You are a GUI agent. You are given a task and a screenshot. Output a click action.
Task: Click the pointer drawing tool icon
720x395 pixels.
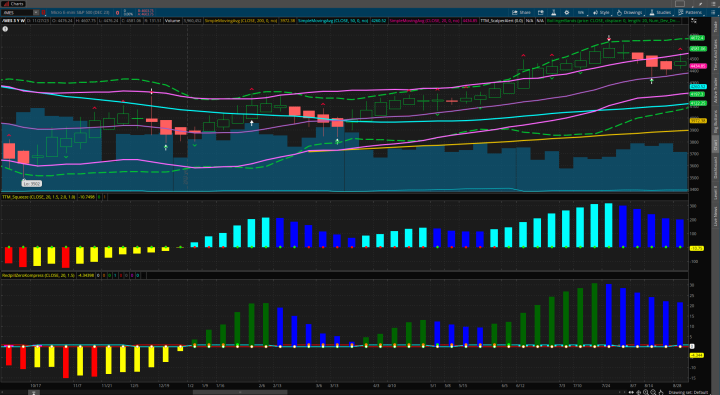pos(661,392)
